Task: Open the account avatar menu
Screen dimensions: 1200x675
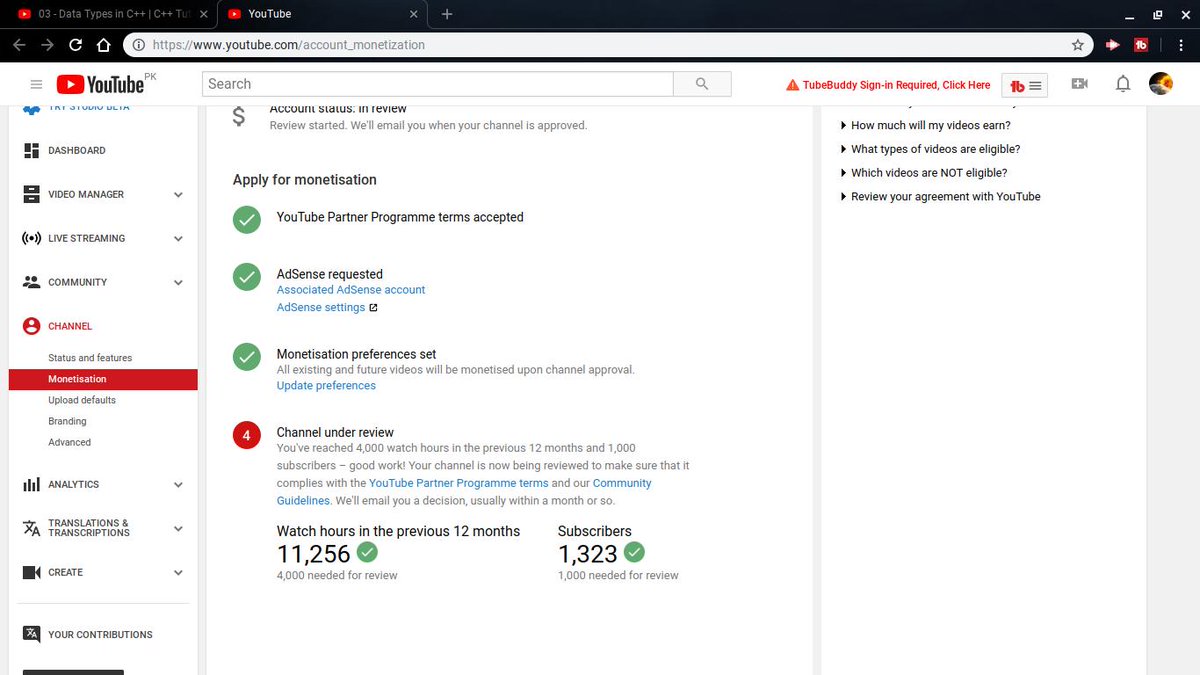Action: click(1161, 84)
